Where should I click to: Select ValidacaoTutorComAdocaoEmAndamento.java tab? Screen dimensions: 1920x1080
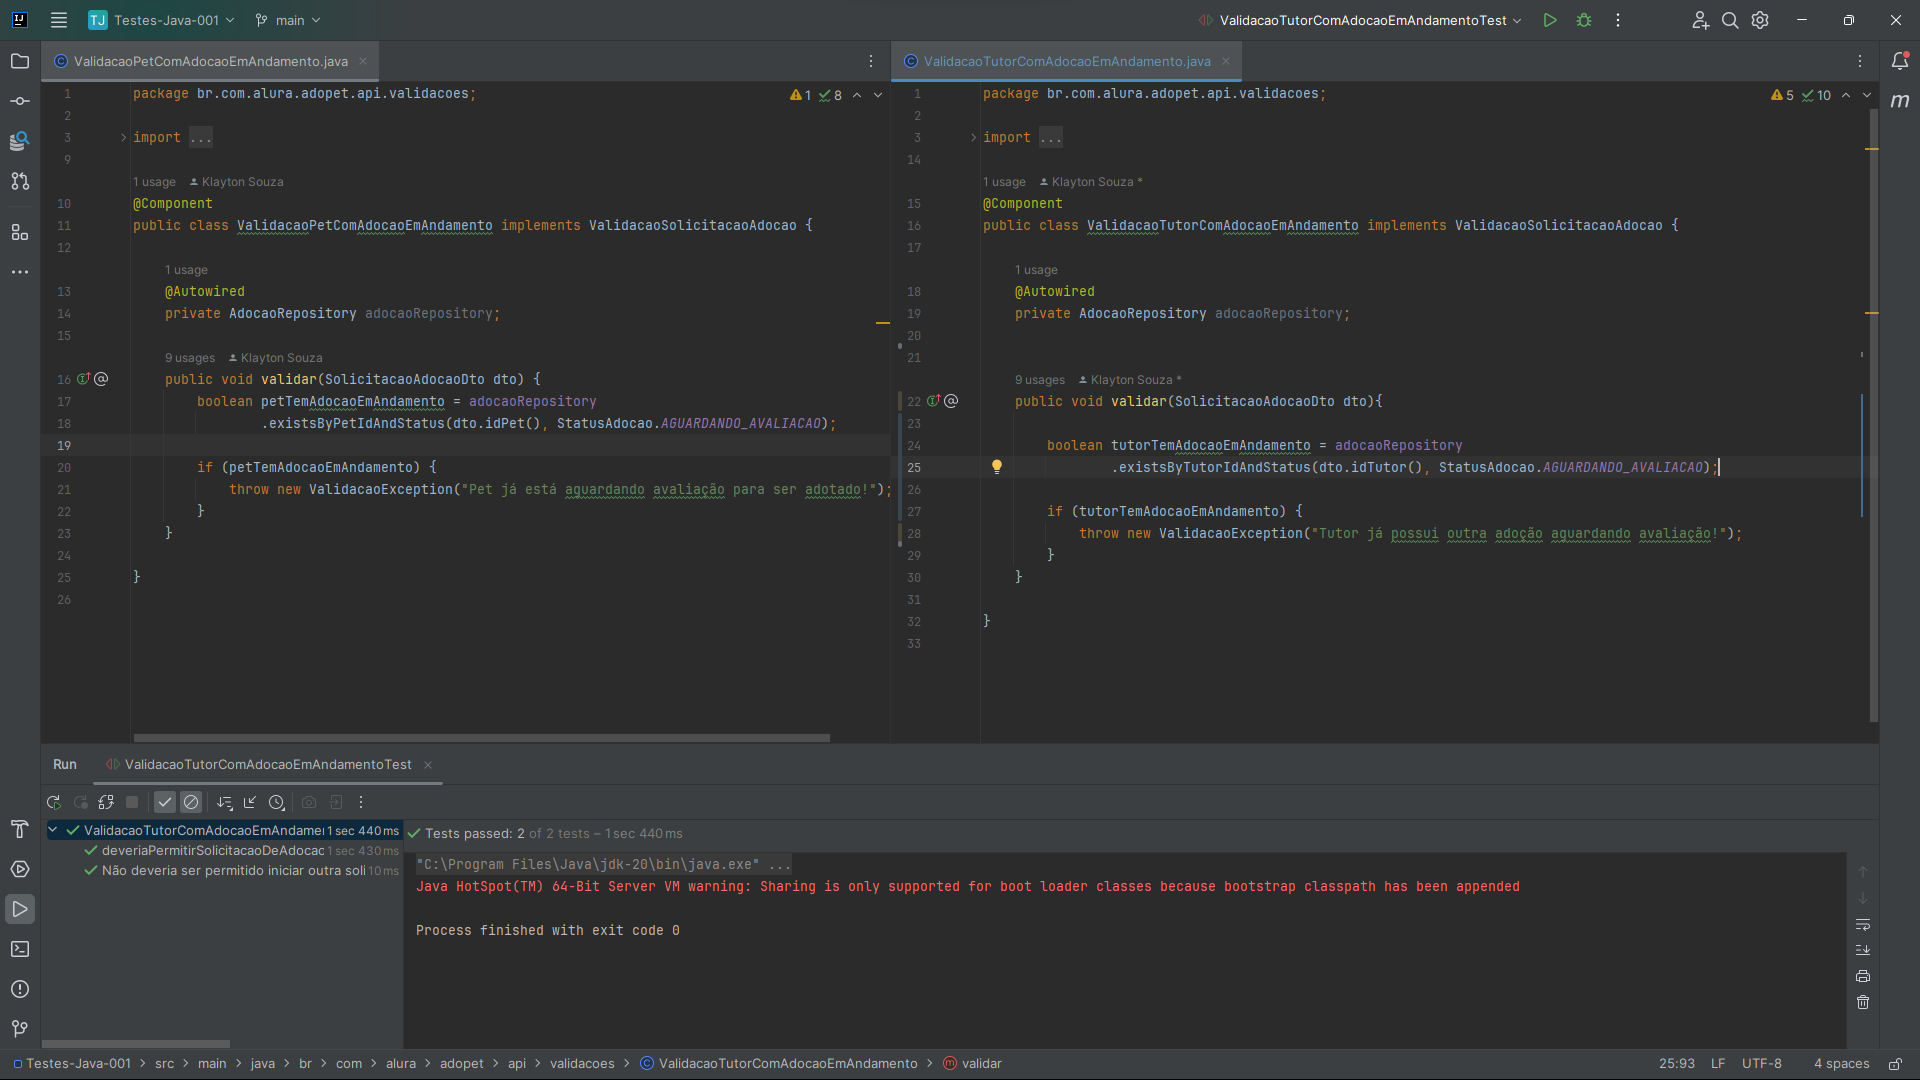point(1066,61)
